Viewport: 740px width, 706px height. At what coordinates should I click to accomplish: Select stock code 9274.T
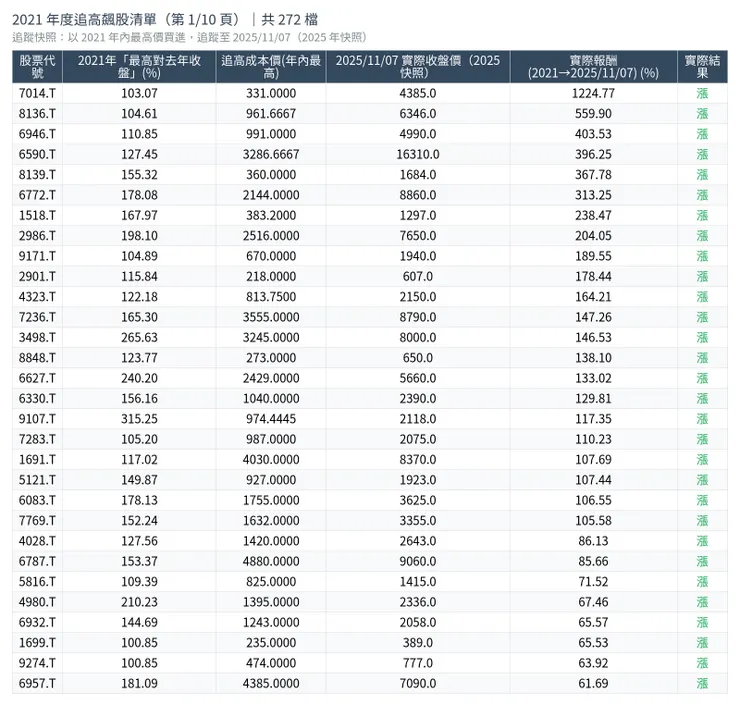[37, 663]
